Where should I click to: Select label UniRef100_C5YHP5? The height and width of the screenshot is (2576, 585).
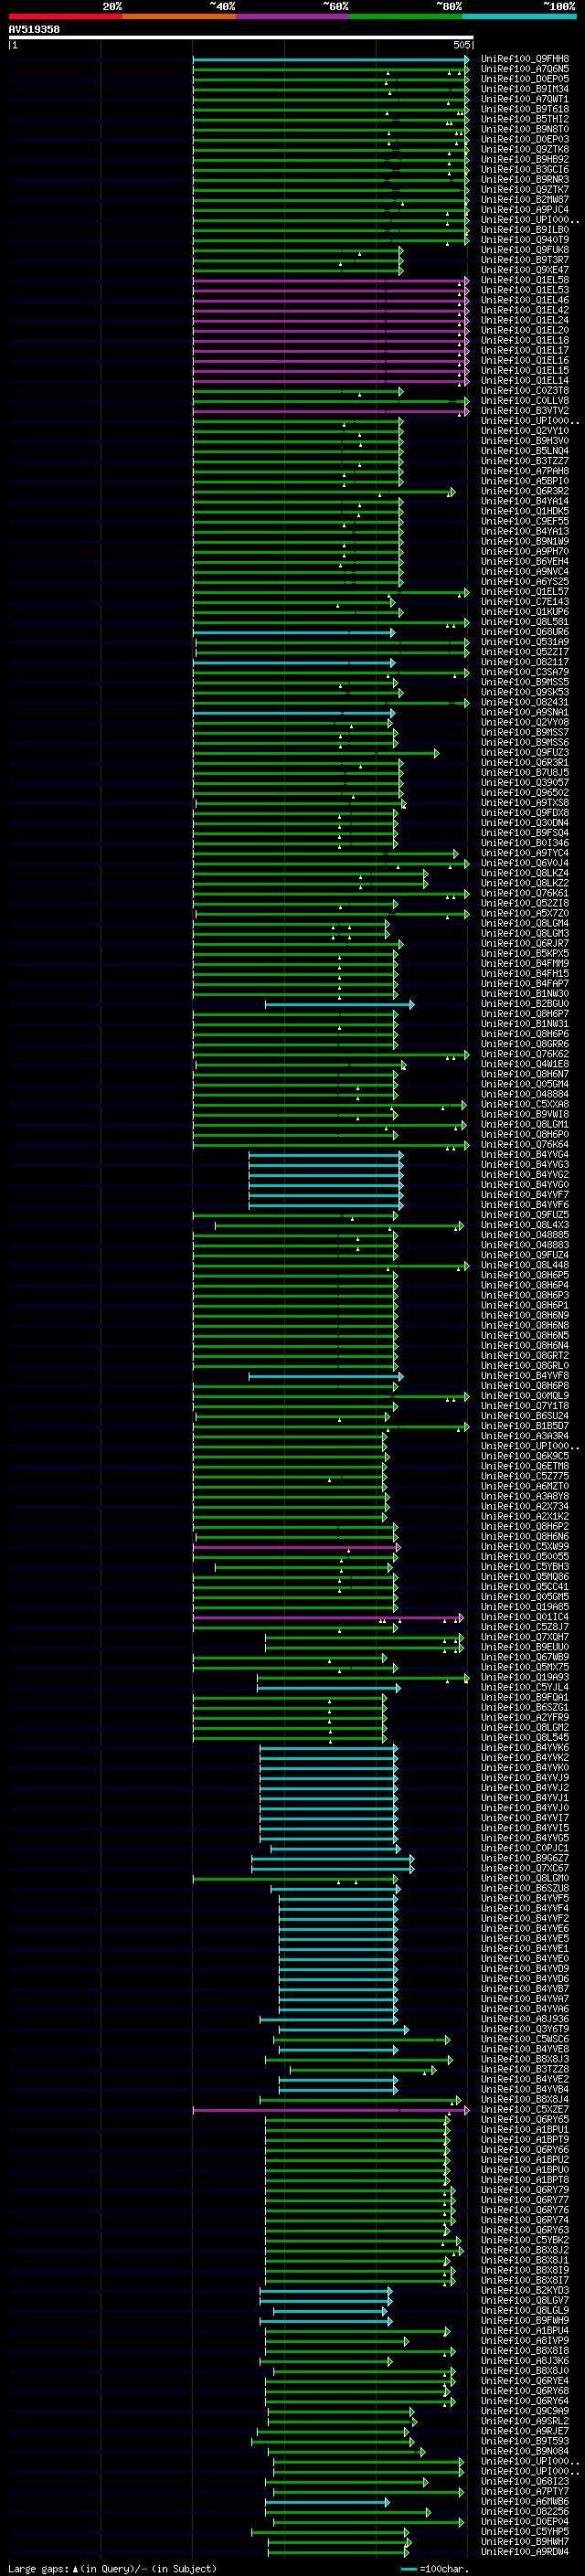click(525, 2532)
